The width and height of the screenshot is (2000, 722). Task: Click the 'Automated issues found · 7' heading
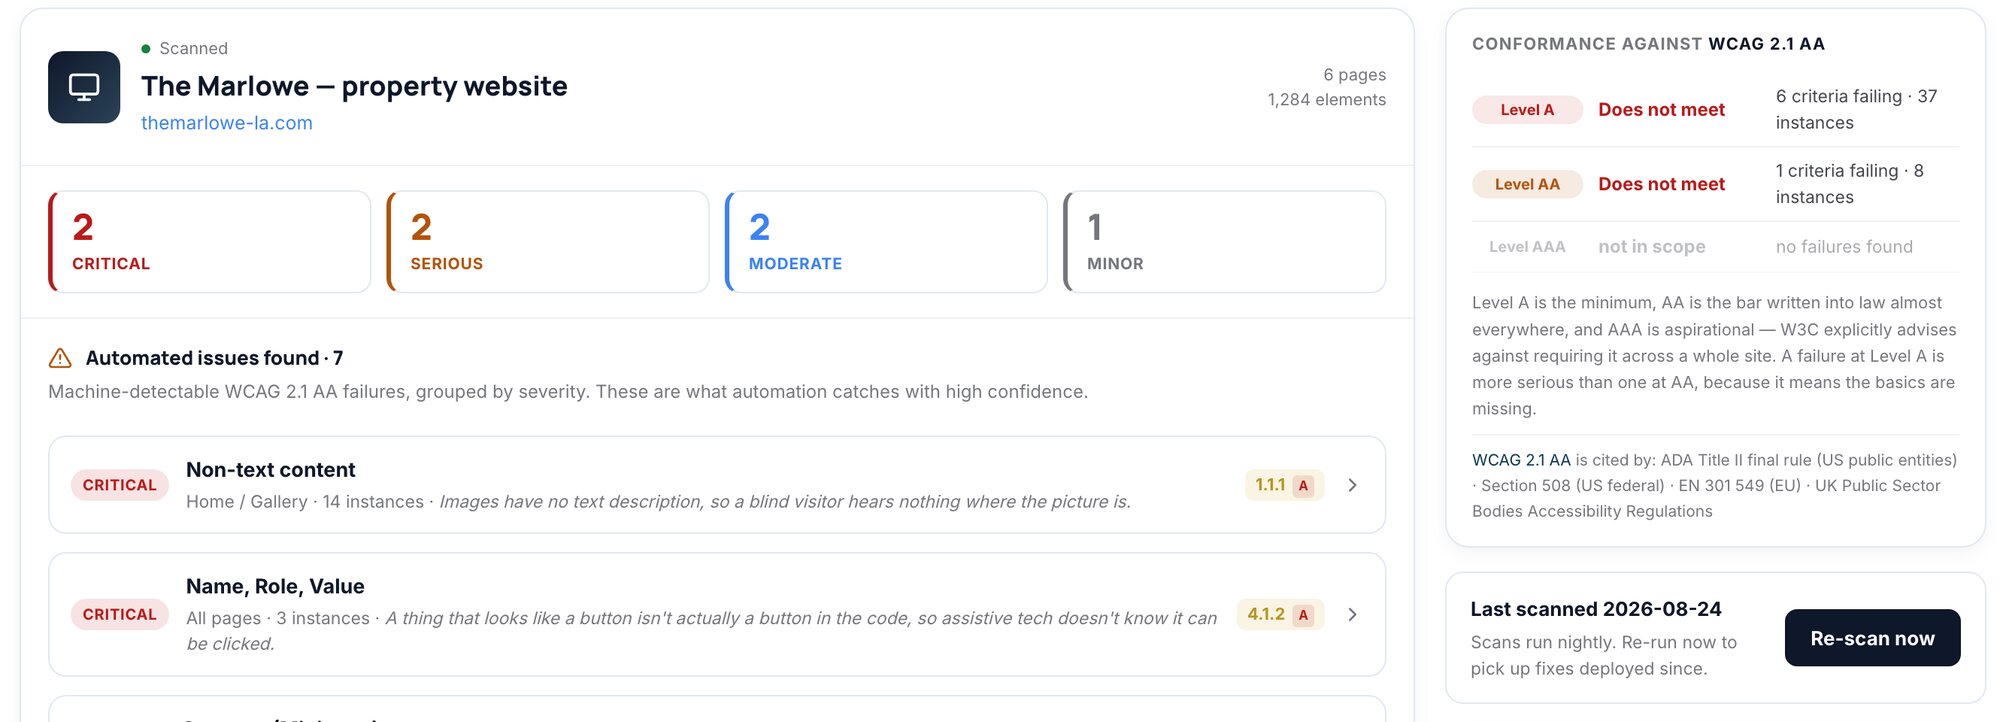click(214, 358)
